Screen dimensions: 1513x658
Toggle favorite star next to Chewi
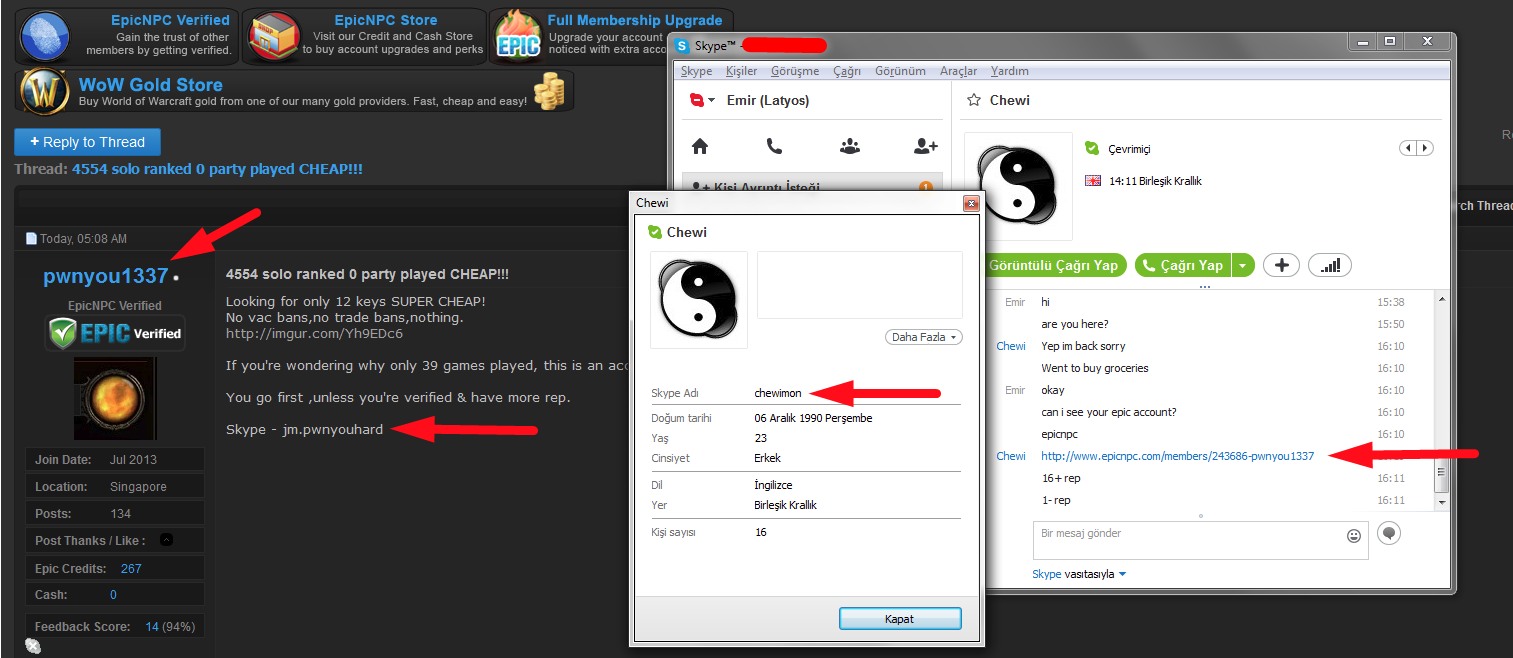pyautogui.click(x=973, y=100)
